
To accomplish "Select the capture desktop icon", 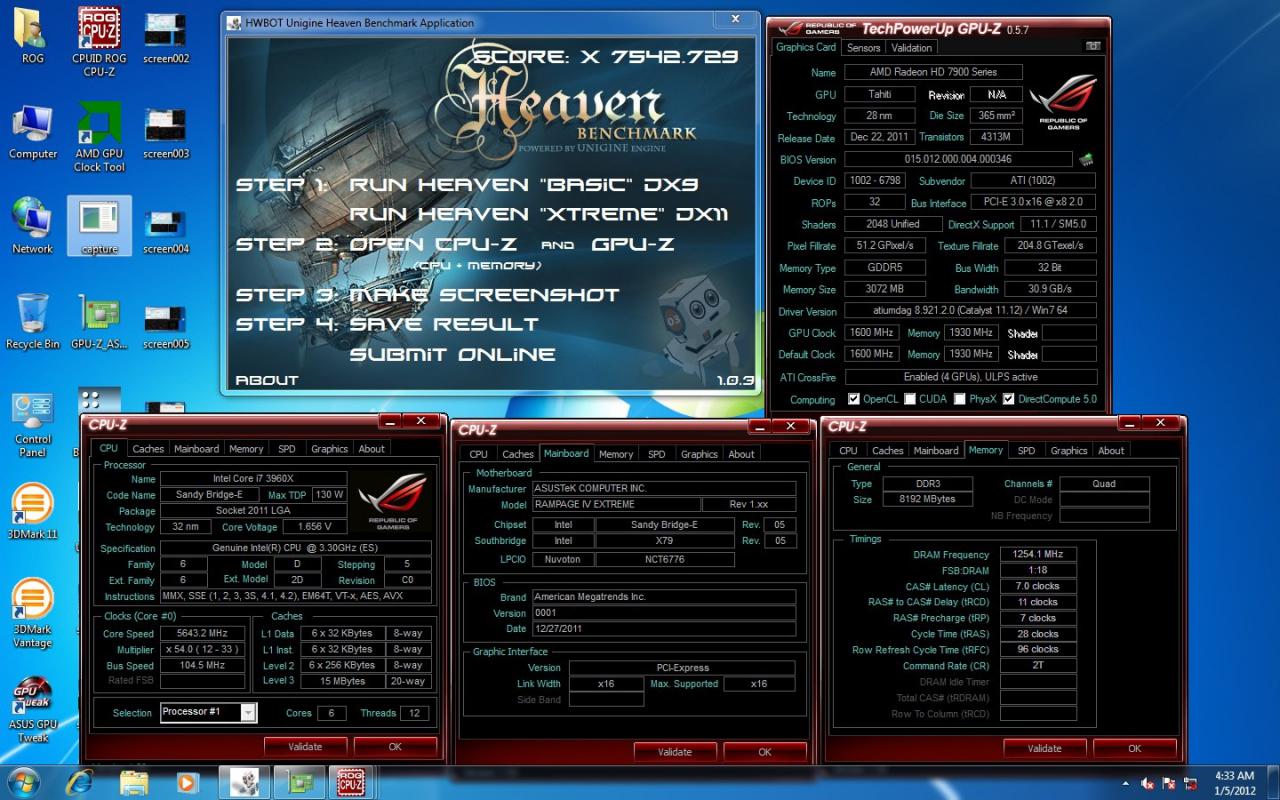I will pyautogui.click(x=99, y=227).
